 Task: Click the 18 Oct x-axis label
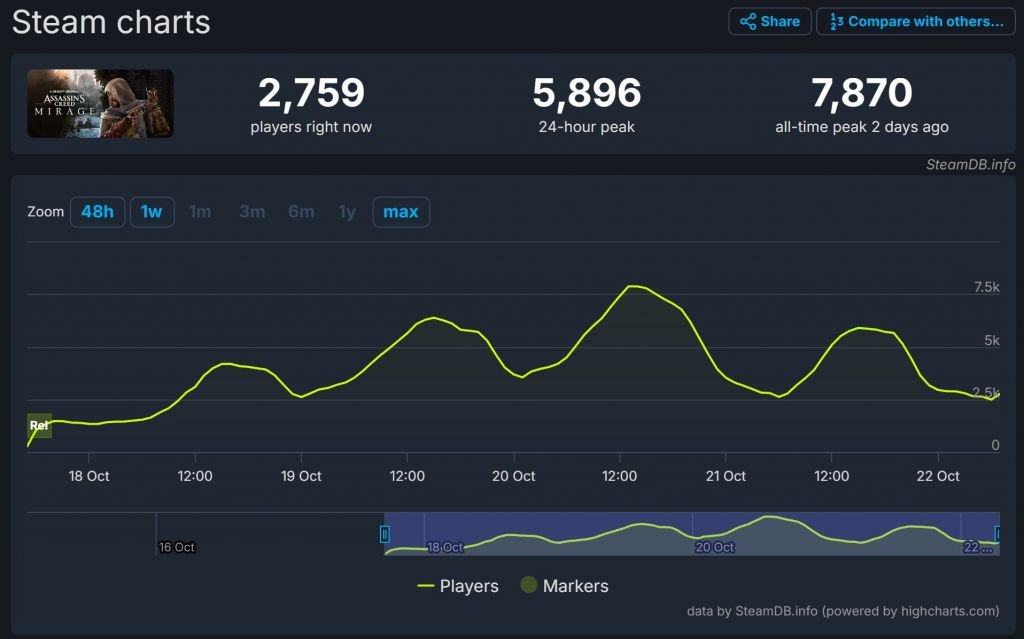point(89,476)
